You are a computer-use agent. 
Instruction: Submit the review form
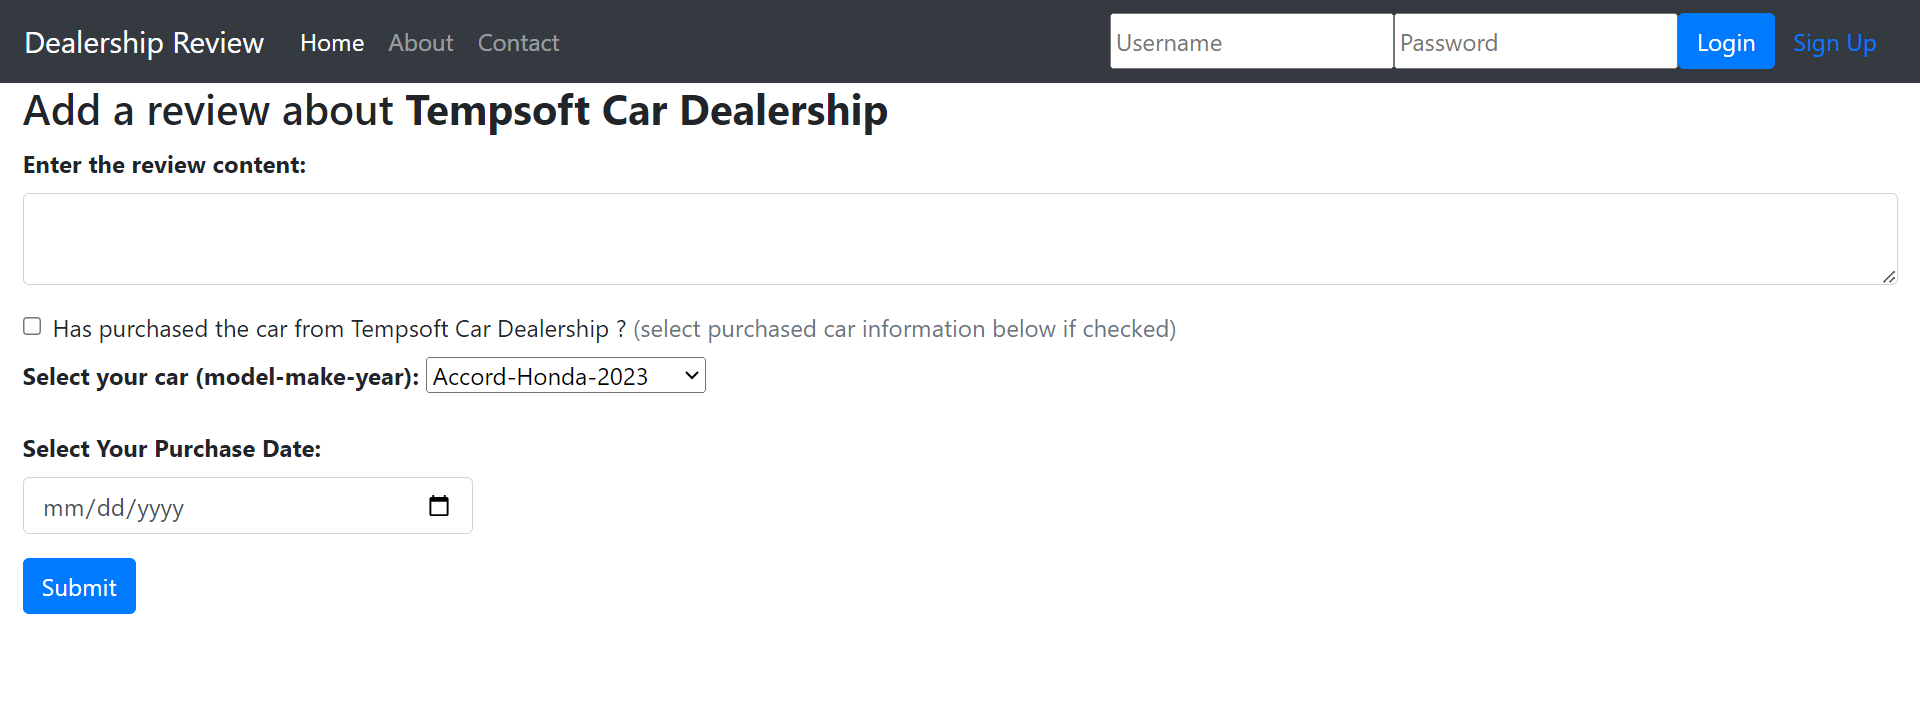[79, 587]
